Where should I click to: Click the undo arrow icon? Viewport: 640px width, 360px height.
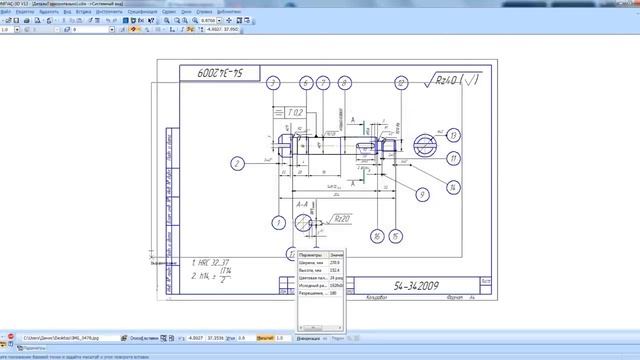(108, 20)
